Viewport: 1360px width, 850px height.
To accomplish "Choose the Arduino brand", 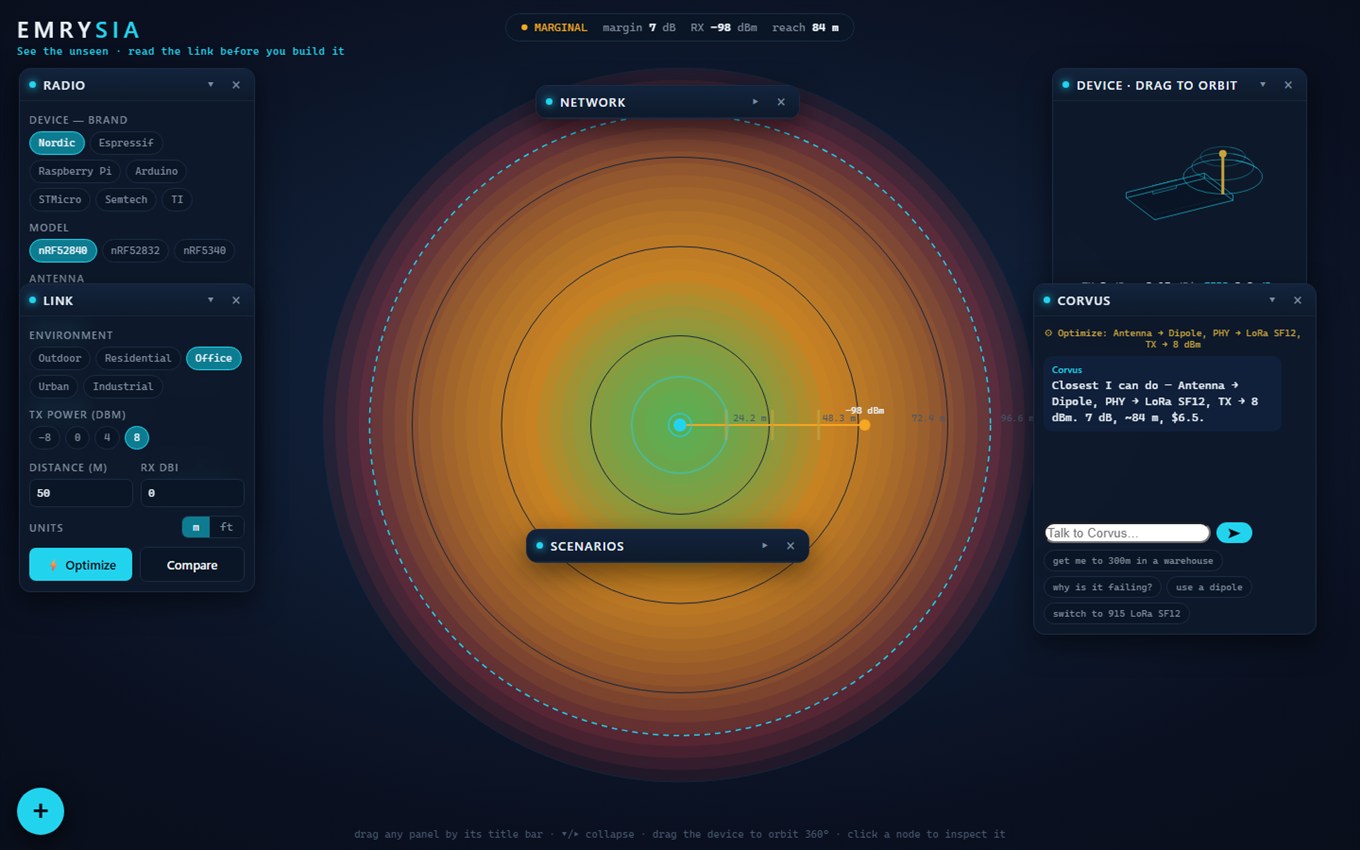I will [156, 171].
